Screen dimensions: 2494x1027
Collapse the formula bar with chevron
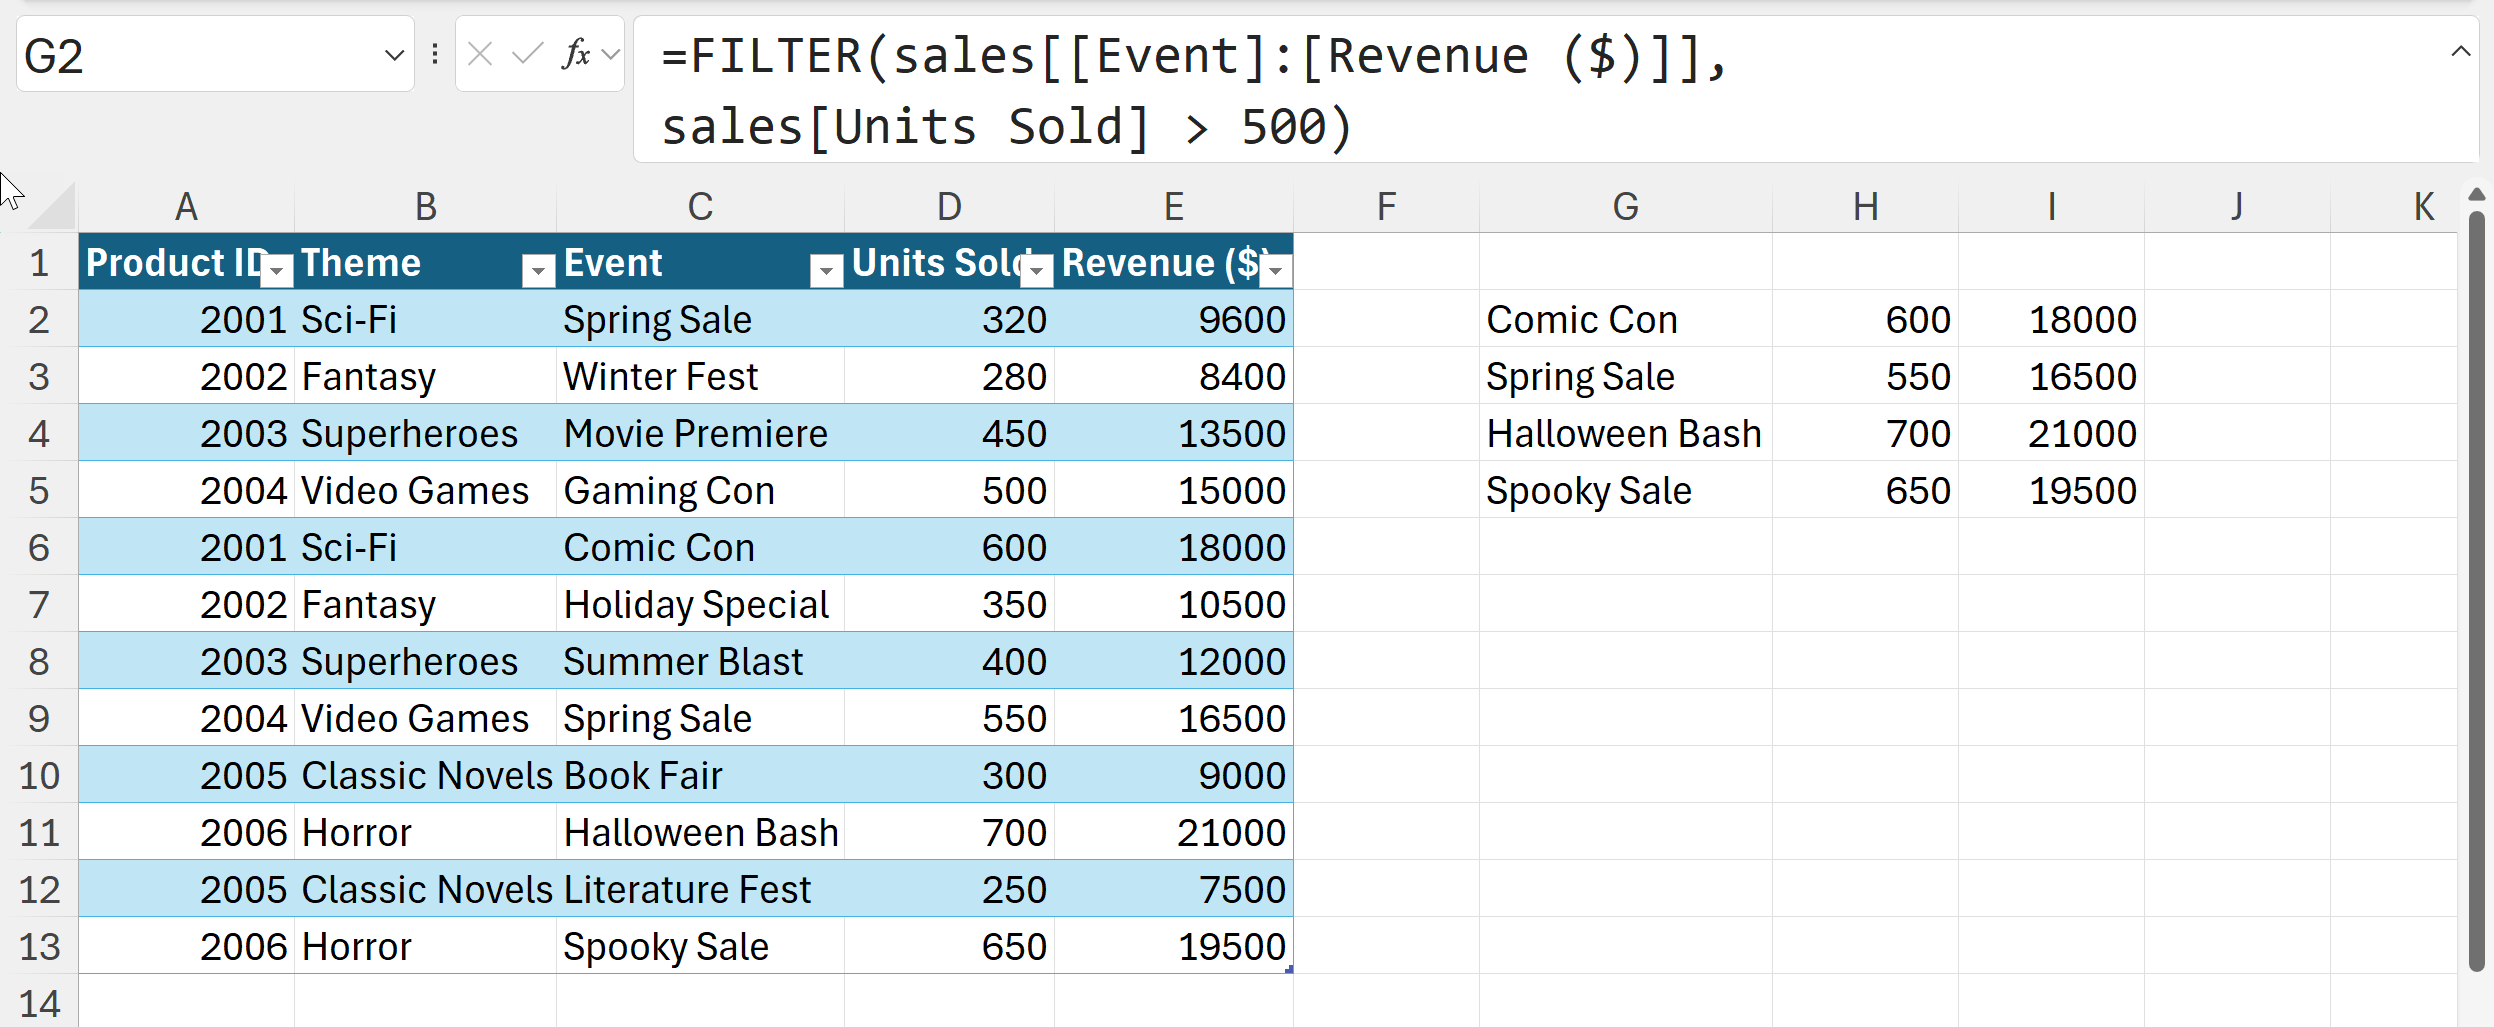point(2461,52)
